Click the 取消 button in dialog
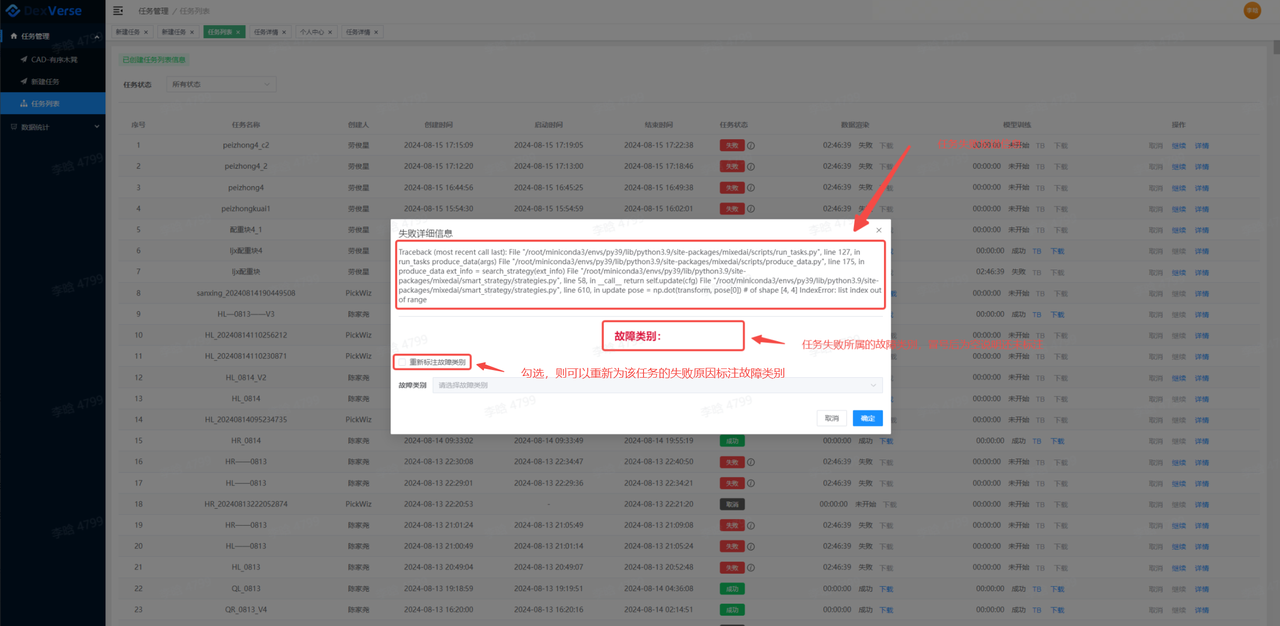 point(832,418)
